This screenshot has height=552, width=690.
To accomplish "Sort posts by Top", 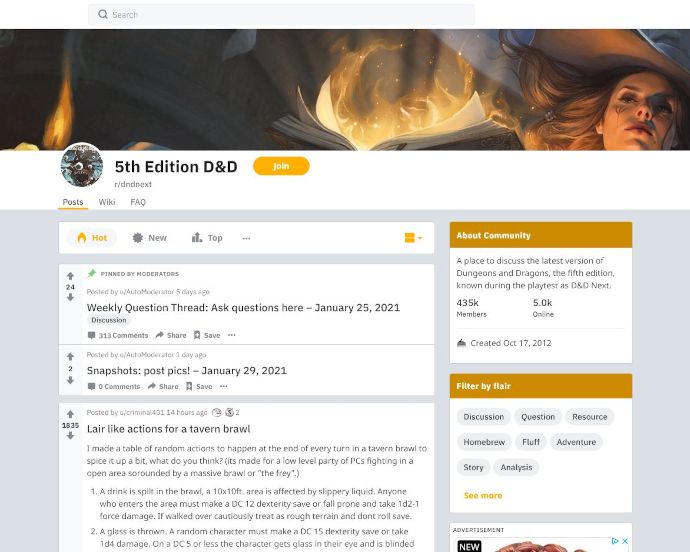I will click(207, 238).
